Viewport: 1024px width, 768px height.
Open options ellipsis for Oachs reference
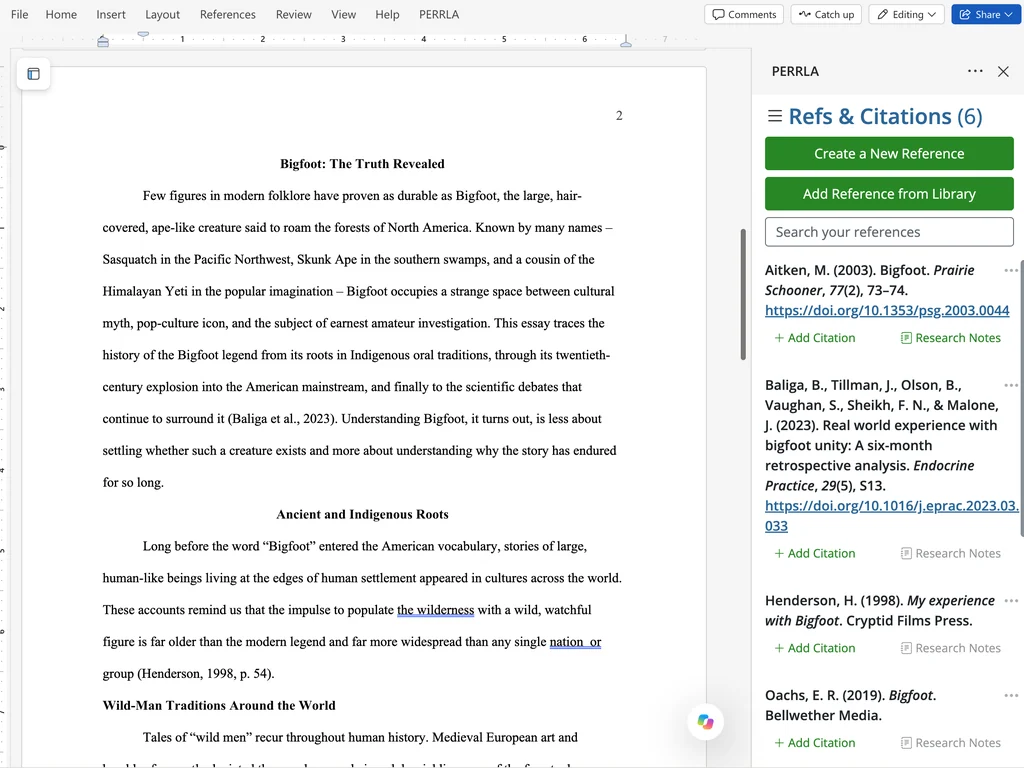[1010, 696]
